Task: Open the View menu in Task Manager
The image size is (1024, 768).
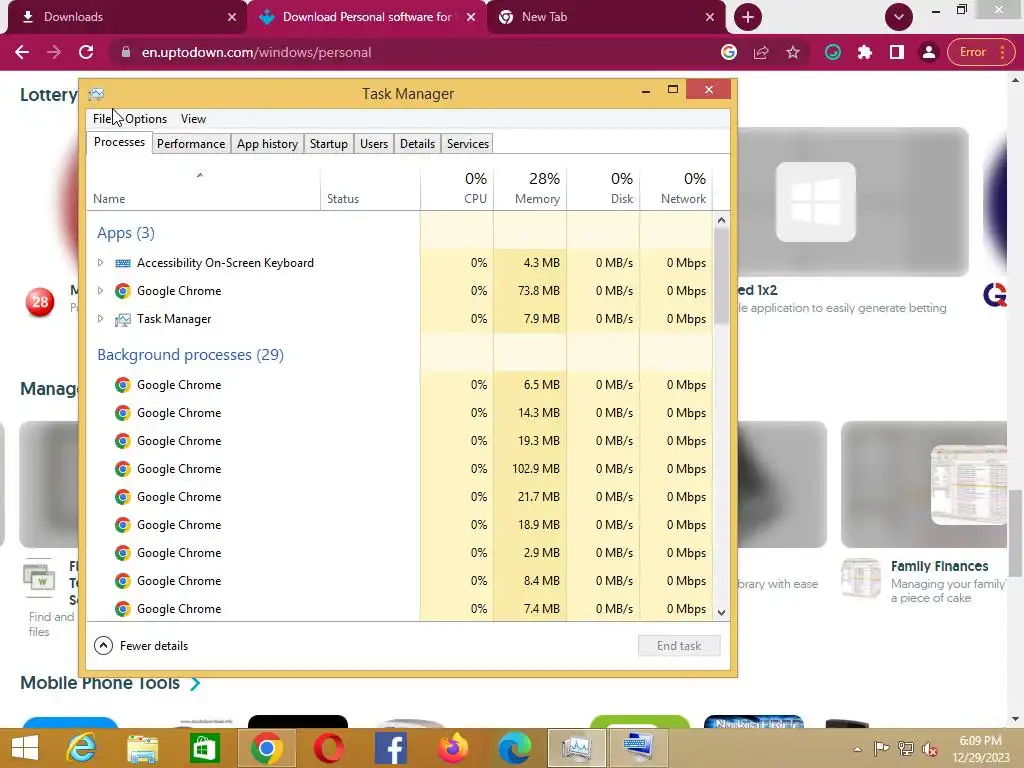Action: [193, 119]
